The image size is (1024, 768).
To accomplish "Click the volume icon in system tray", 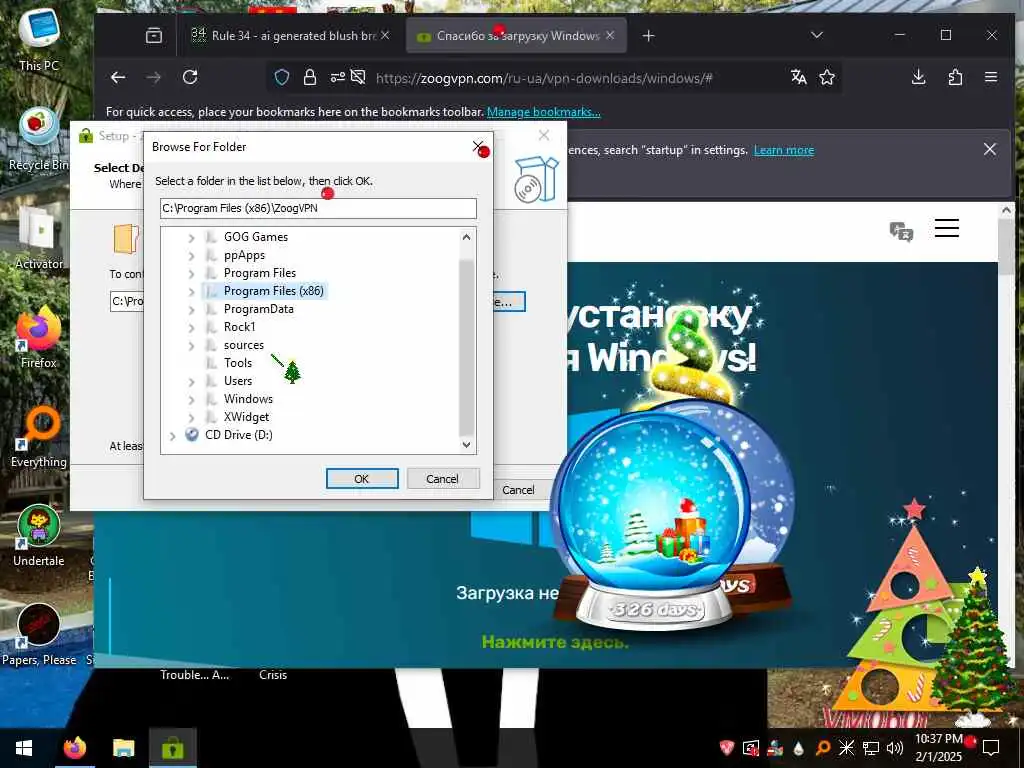I will pos(895,748).
